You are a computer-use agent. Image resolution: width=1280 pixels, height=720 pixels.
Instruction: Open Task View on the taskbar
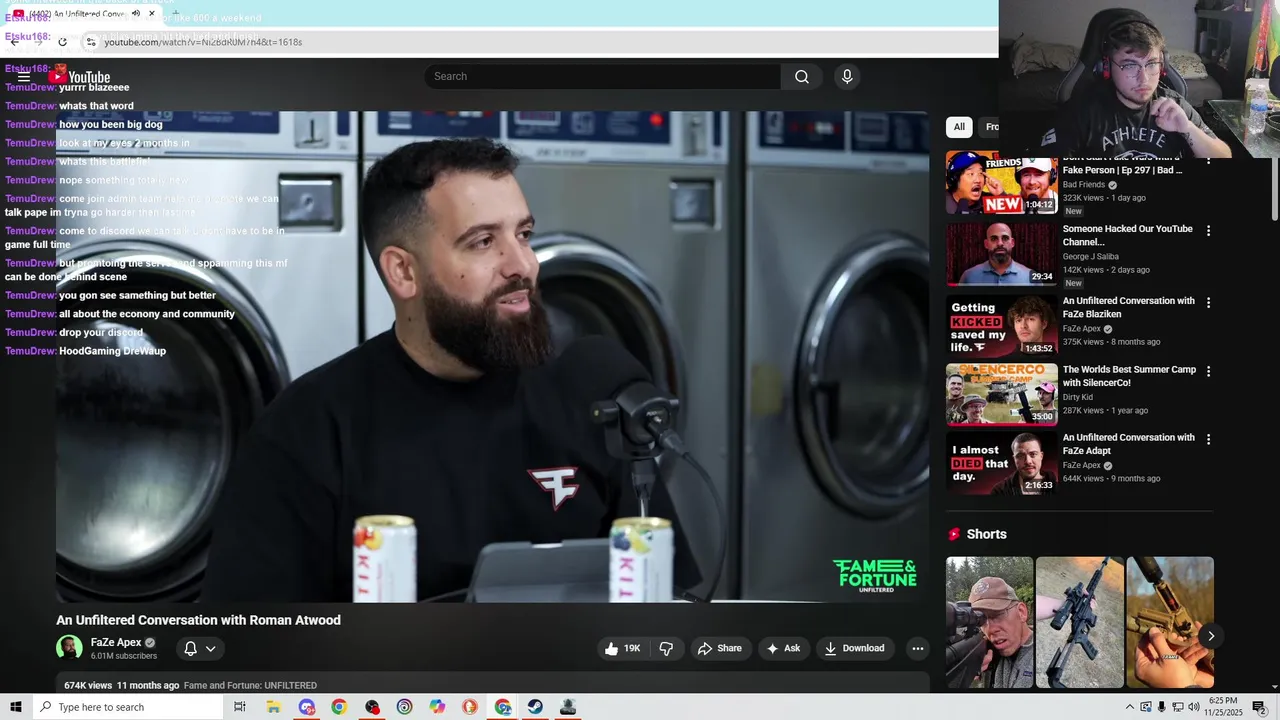pos(240,707)
